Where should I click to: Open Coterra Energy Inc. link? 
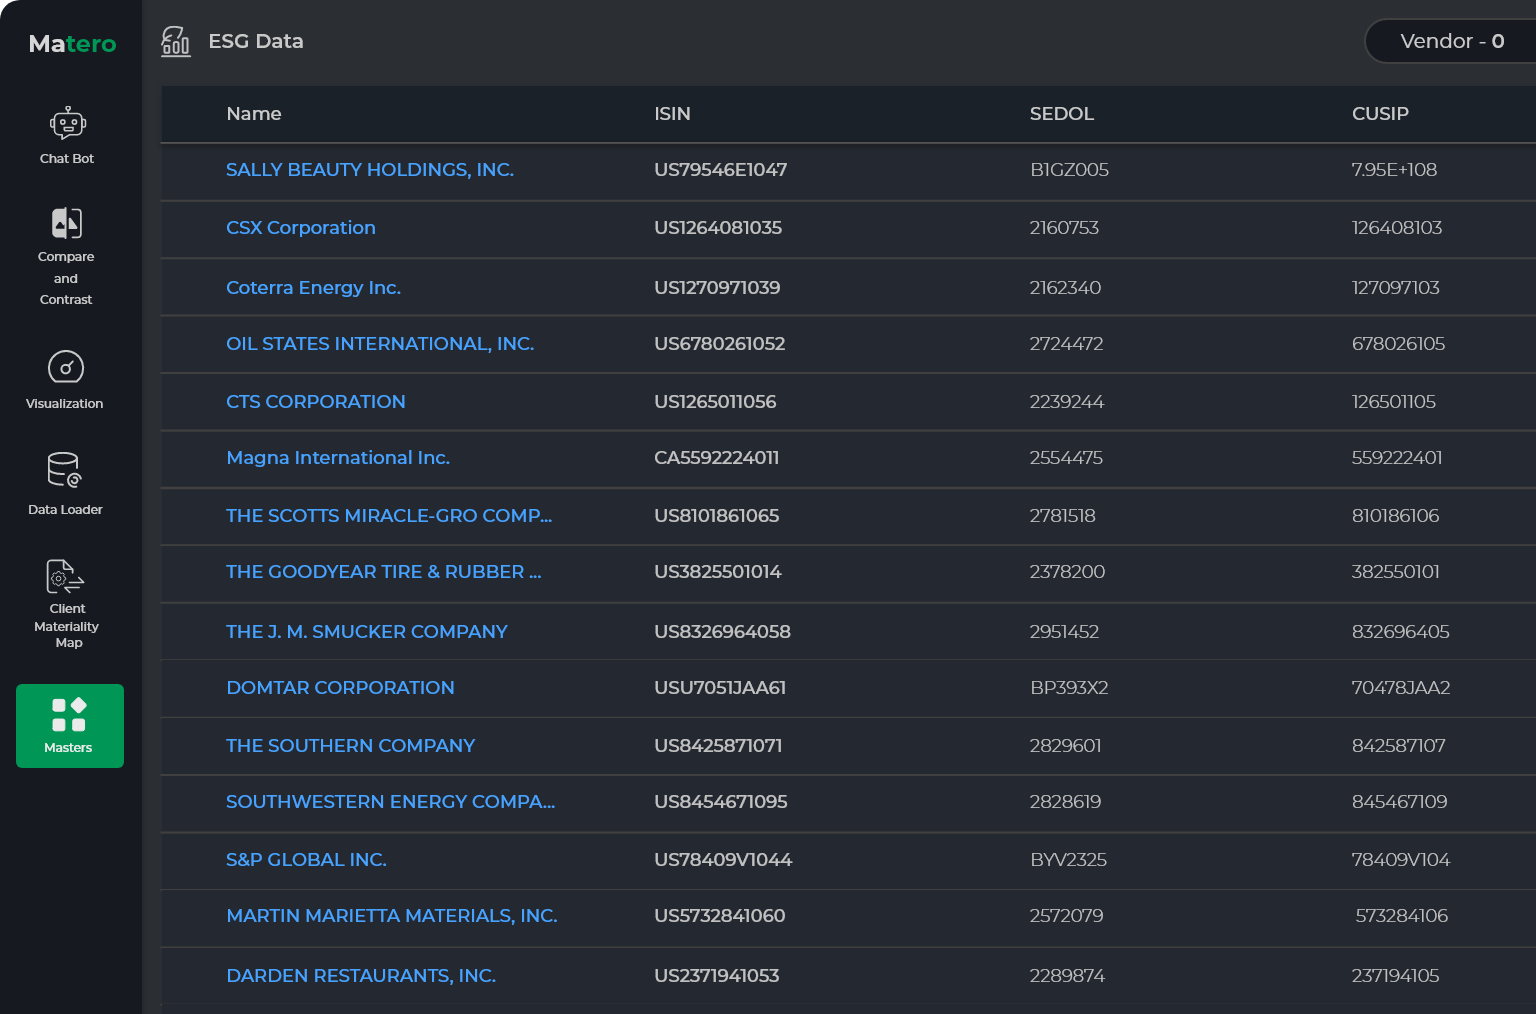pyautogui.click(x=313, y=288)
